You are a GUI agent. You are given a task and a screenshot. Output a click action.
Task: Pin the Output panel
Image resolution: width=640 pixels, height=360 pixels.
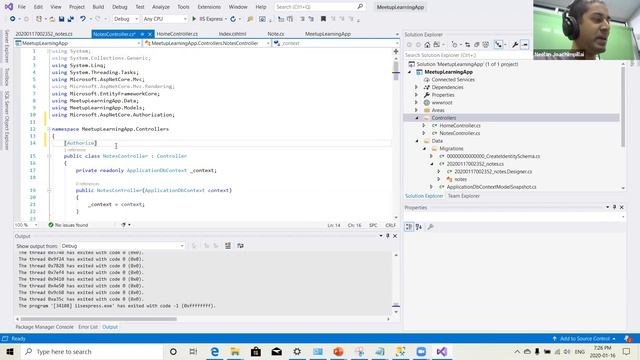click(x=388, y=236)
